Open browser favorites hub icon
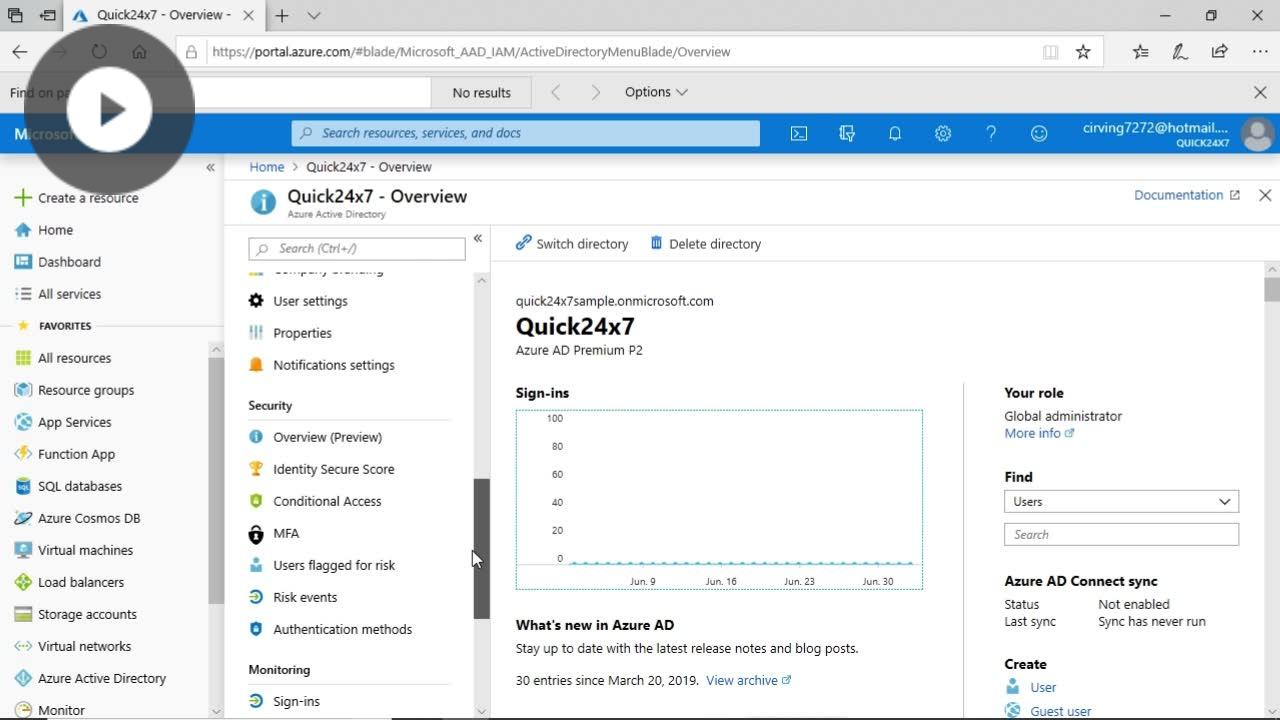The height and width of the screenshot is (720, 1280). pos(1141,52)
